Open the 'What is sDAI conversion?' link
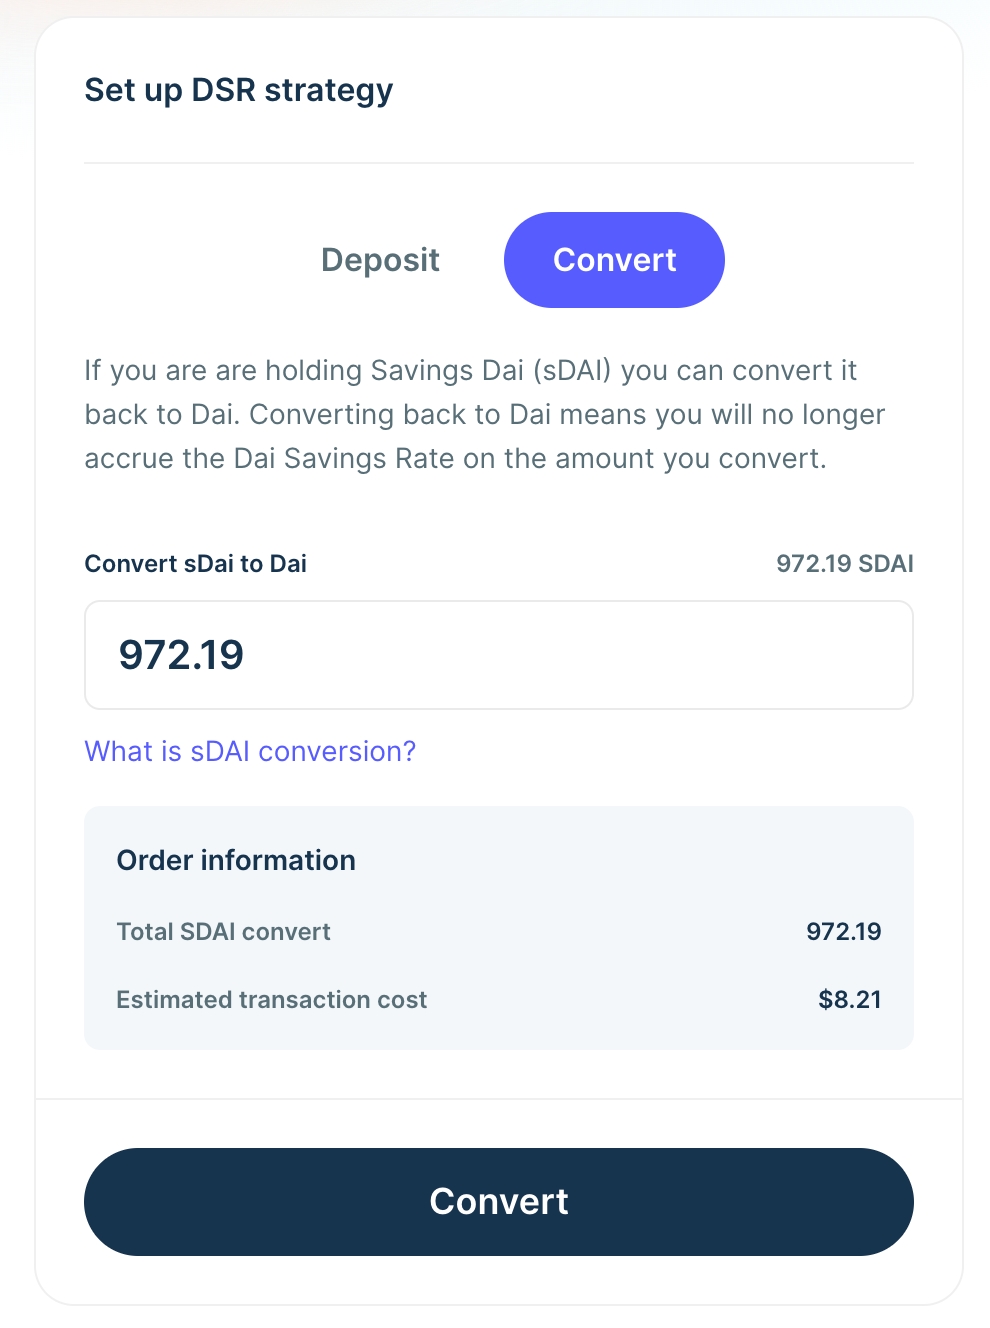This screenshot has width=990, height=1328. point(250,751)
